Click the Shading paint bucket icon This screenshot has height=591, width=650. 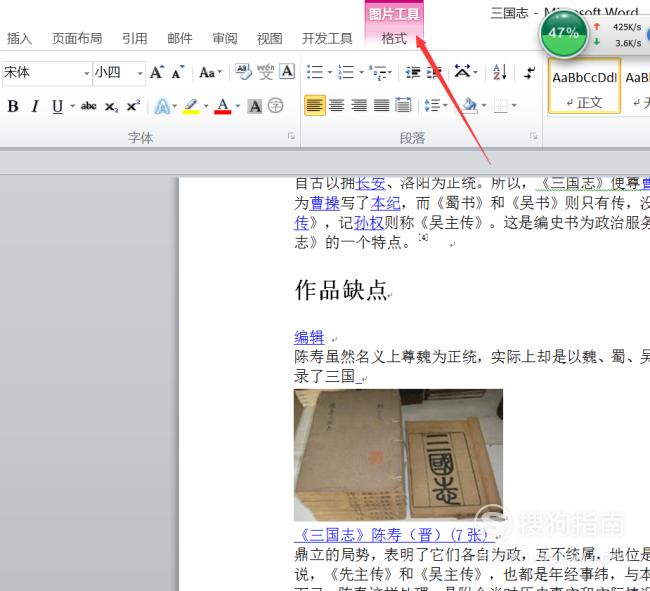470,105
